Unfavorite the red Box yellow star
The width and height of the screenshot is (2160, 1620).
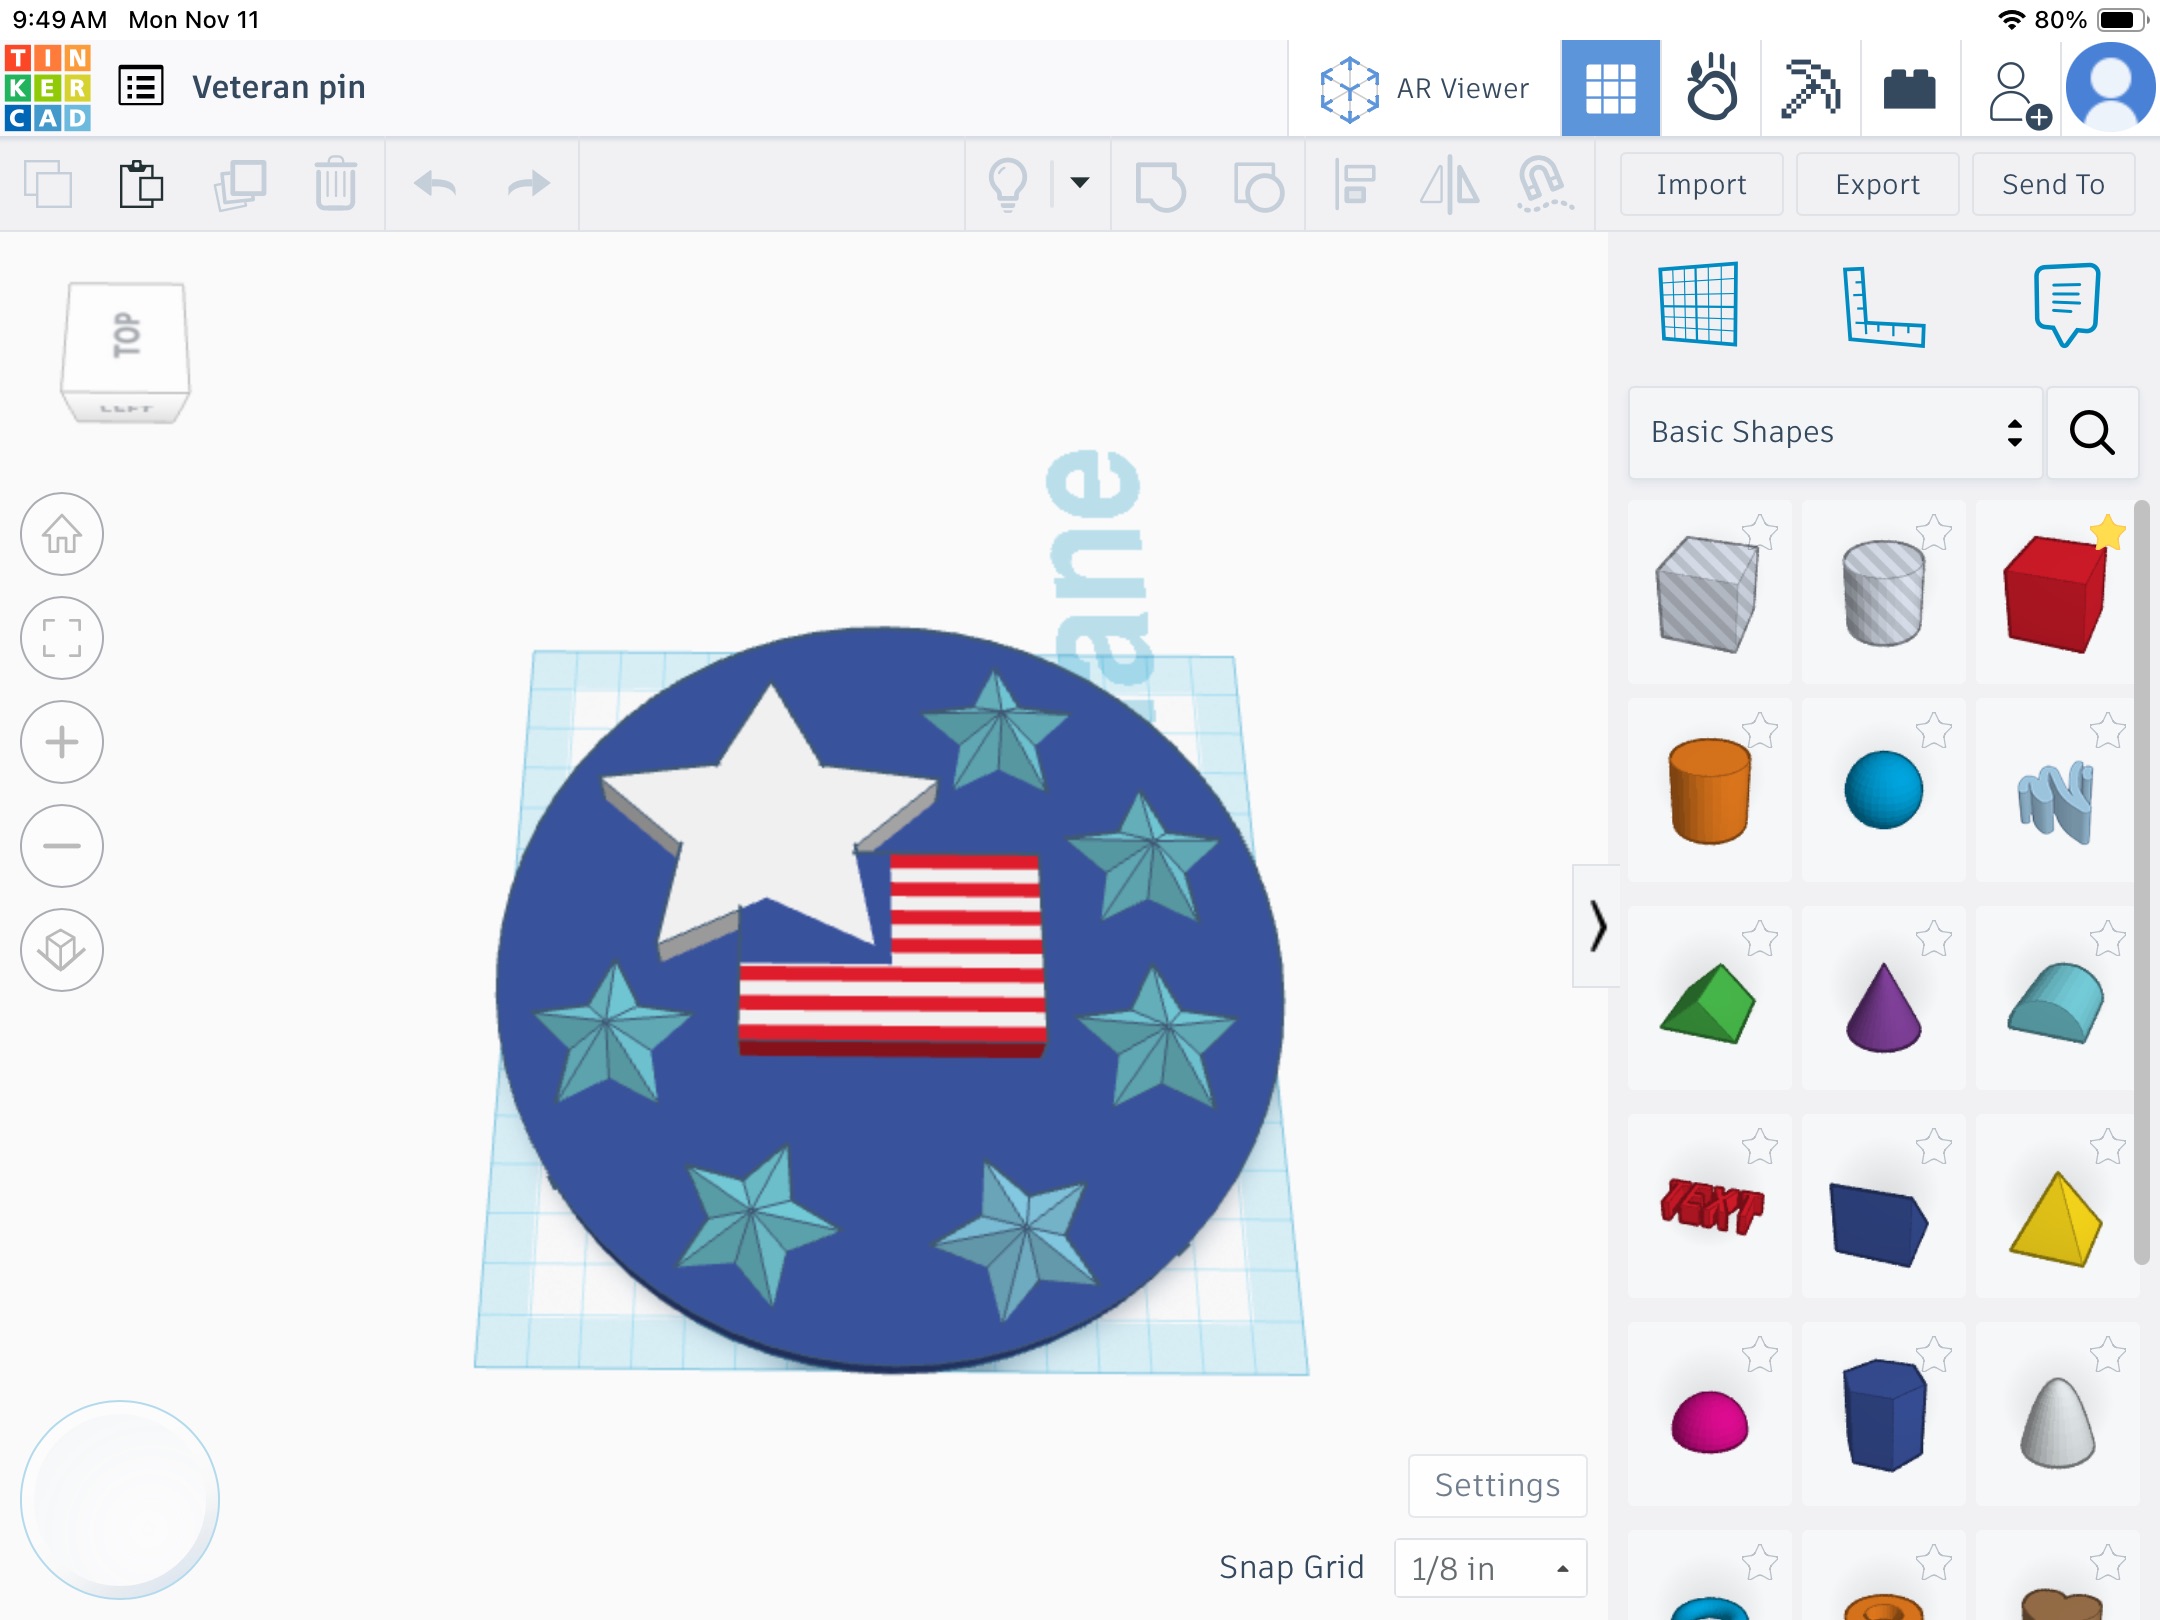2107,532
